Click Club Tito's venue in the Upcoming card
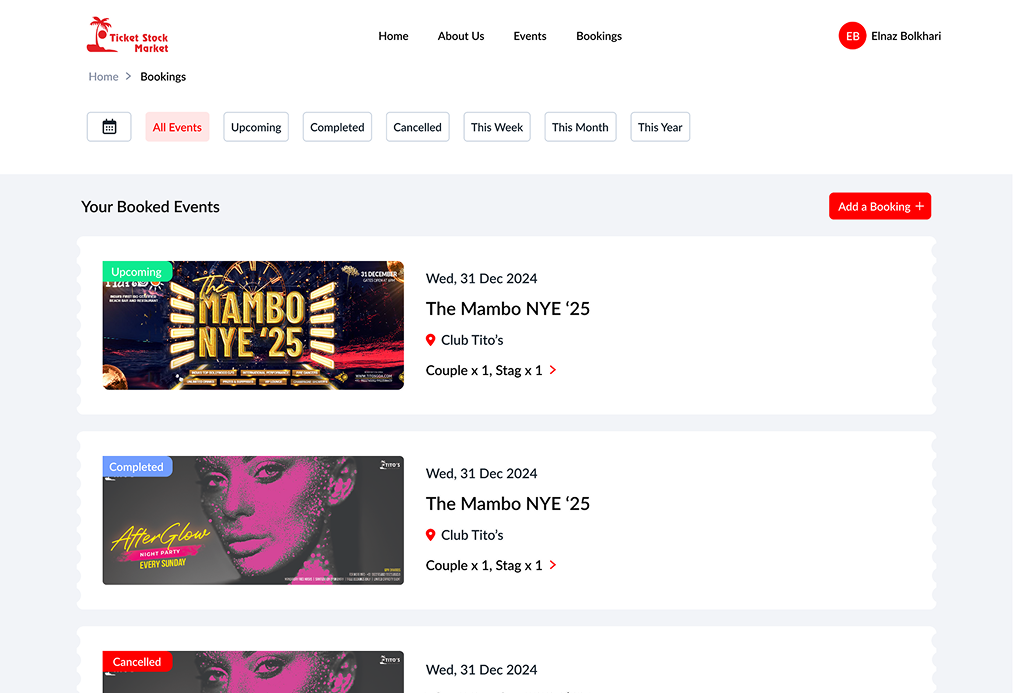 coord(472,340)
